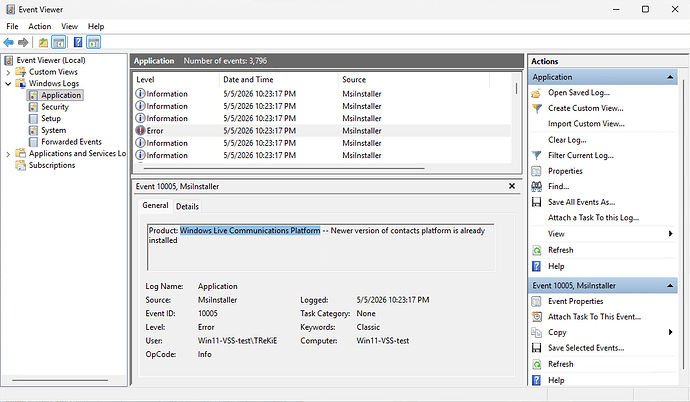
Task: Click Clear Log action
Action: coord(567,140)
